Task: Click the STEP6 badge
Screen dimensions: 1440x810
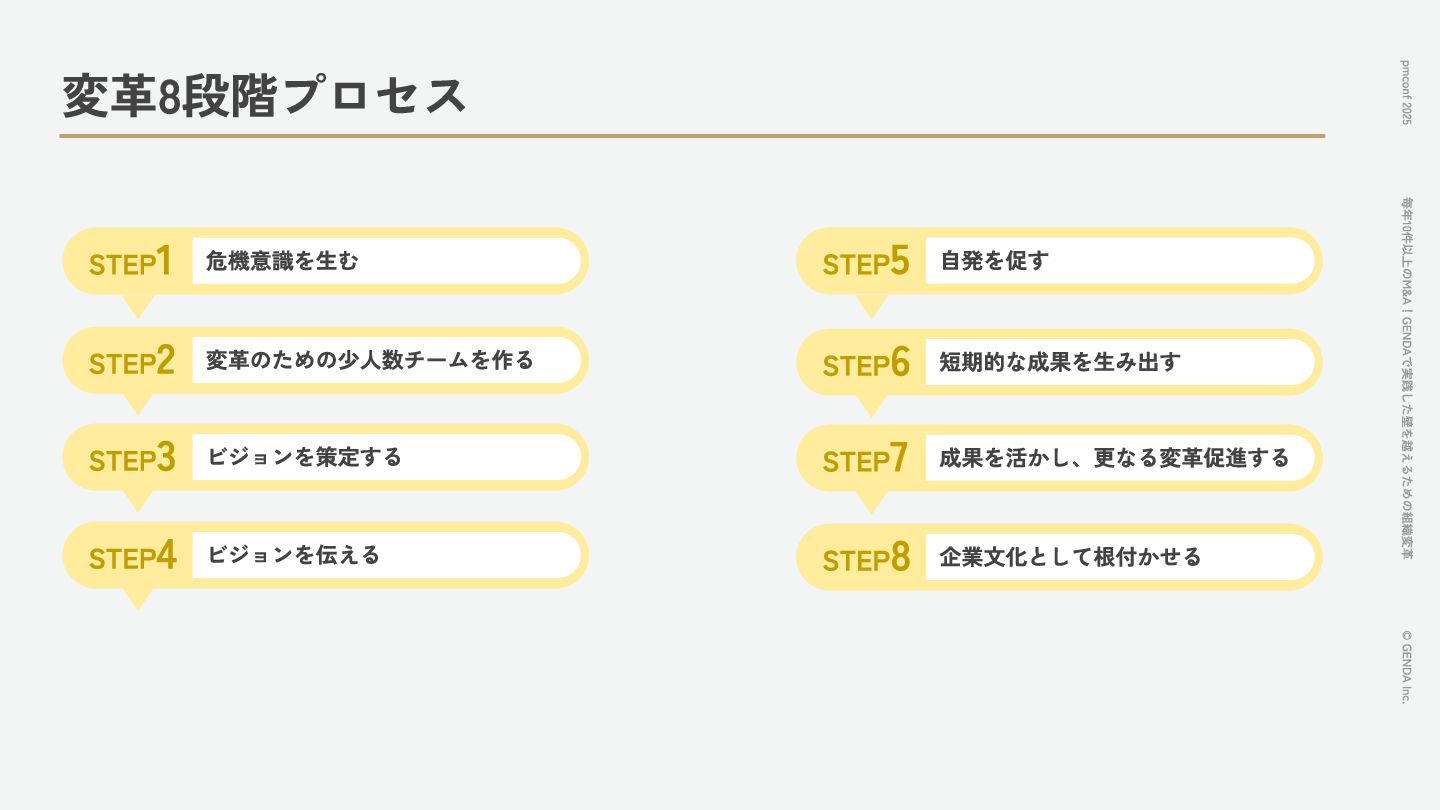Action: tap(866, 363)
